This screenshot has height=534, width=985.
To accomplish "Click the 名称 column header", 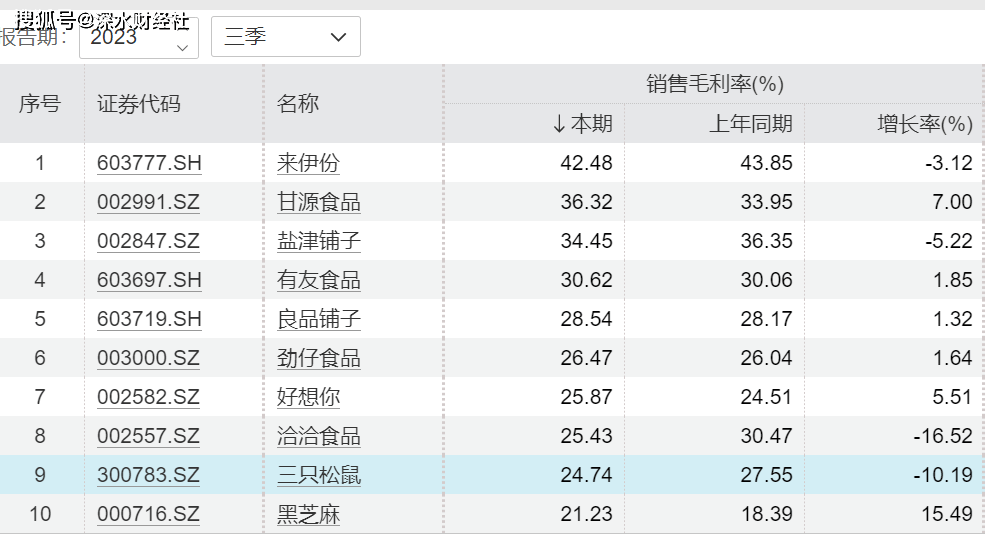I will pyautogui.click(x=298, y=104).
